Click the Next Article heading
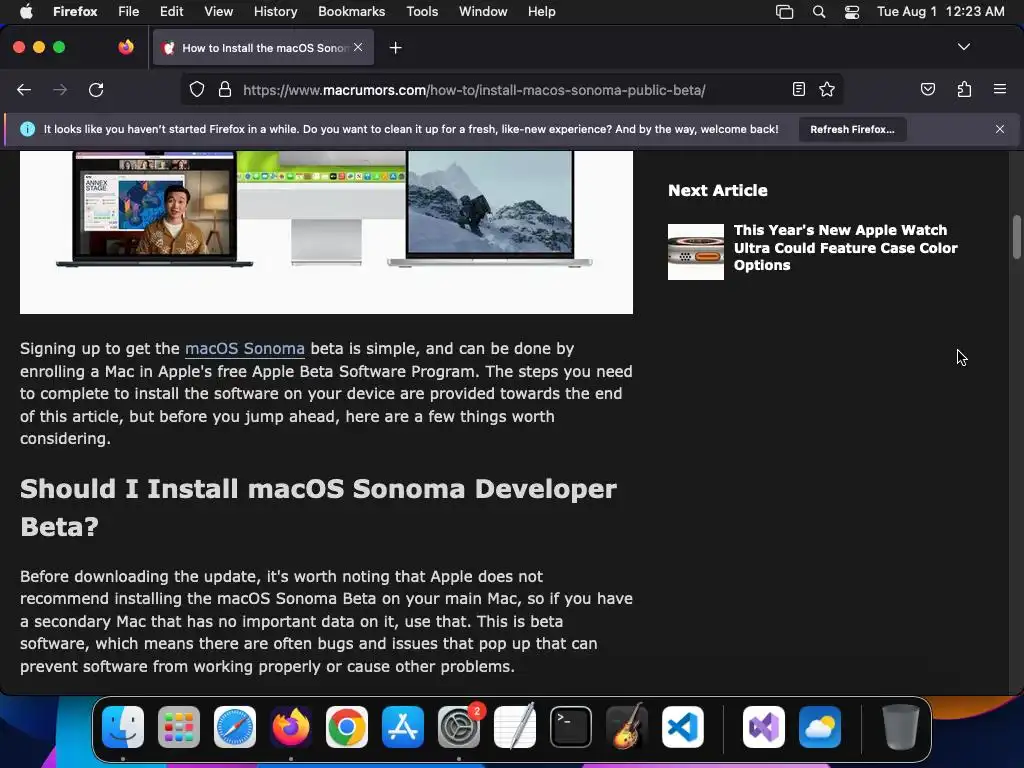This screenshot has height=768, width=1024. click(x=718, y=191)
